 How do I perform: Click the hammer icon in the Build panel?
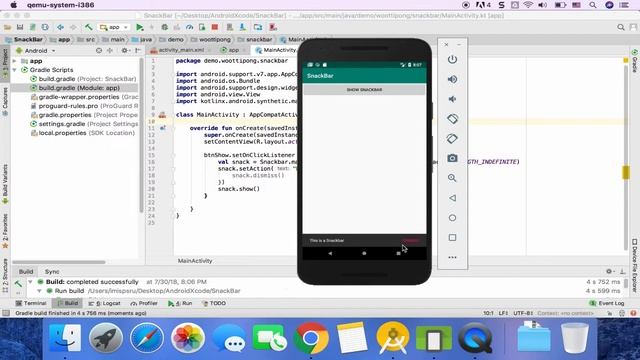pyautogui.click(x=18, y=283)
